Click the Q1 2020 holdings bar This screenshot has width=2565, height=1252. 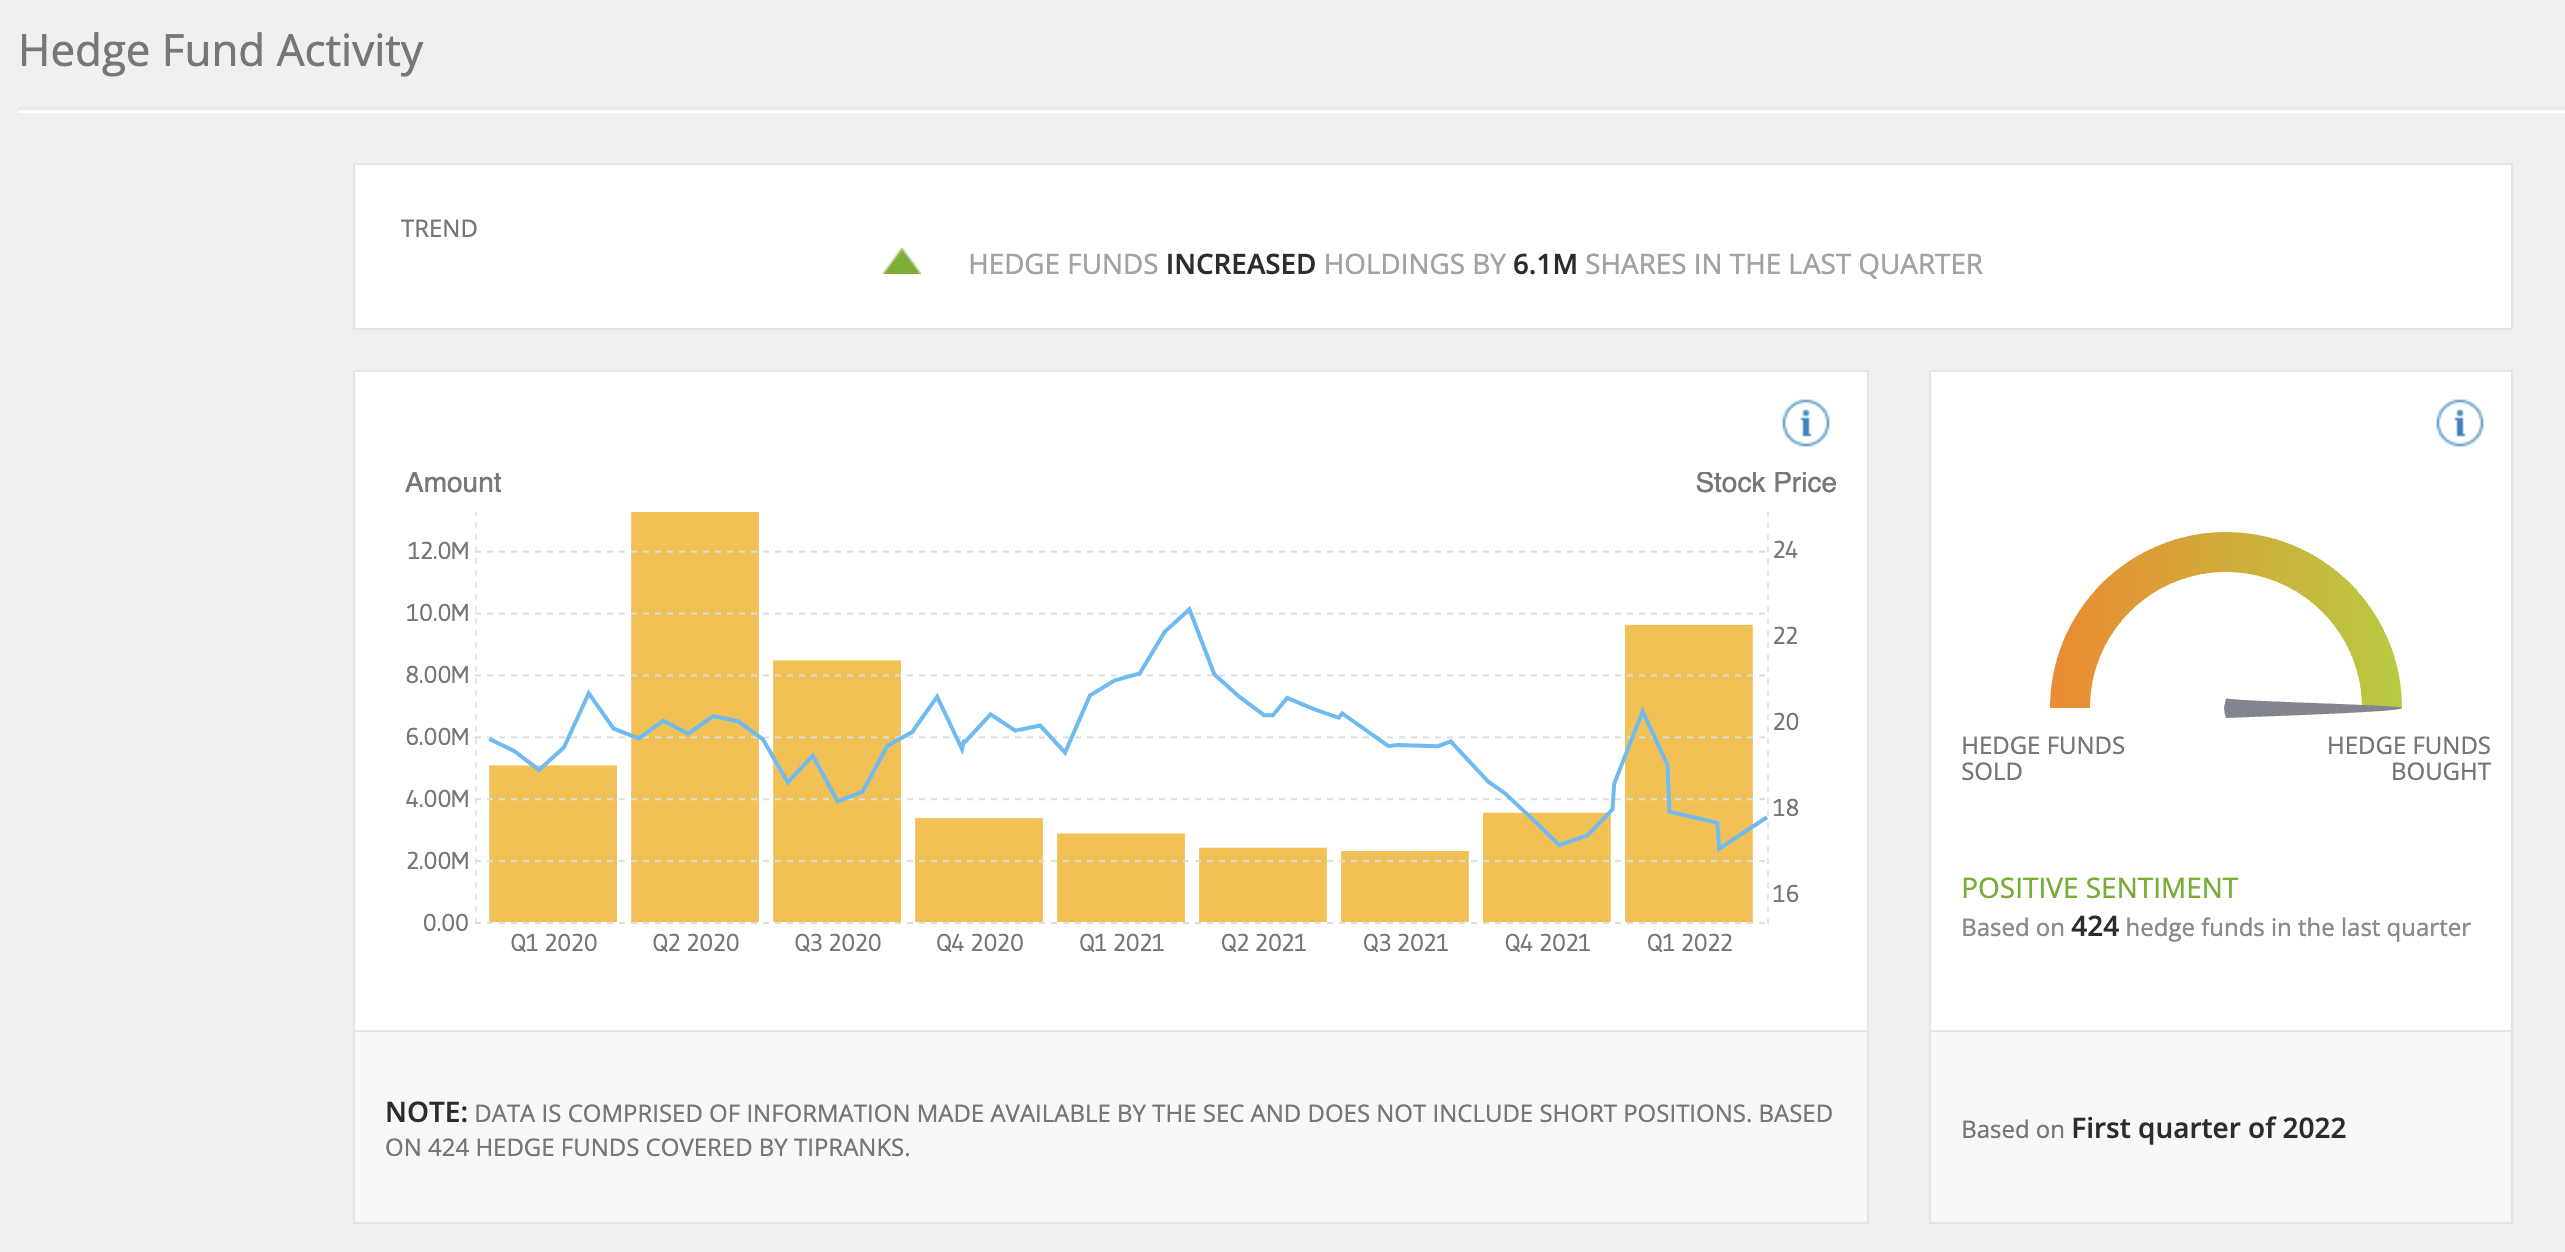coord(553,843)
